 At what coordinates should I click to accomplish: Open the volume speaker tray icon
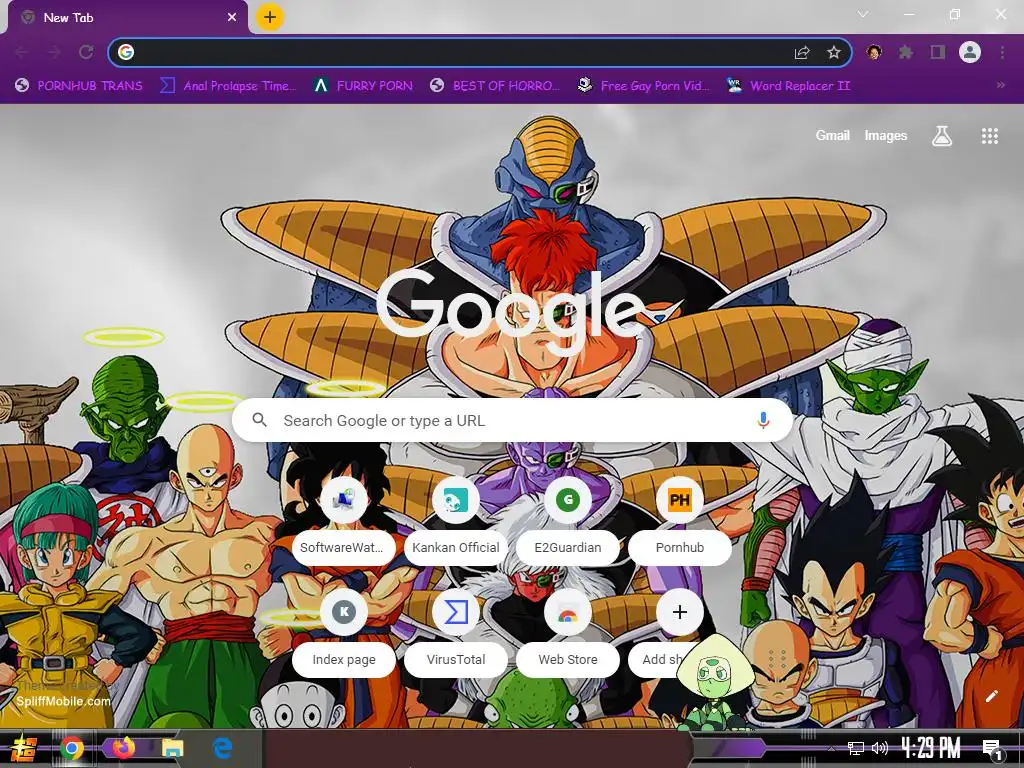coord(880,748)
